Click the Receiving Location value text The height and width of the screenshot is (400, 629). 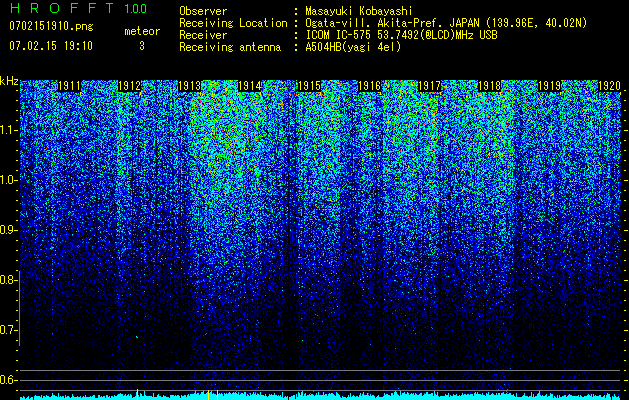(446, 23)
